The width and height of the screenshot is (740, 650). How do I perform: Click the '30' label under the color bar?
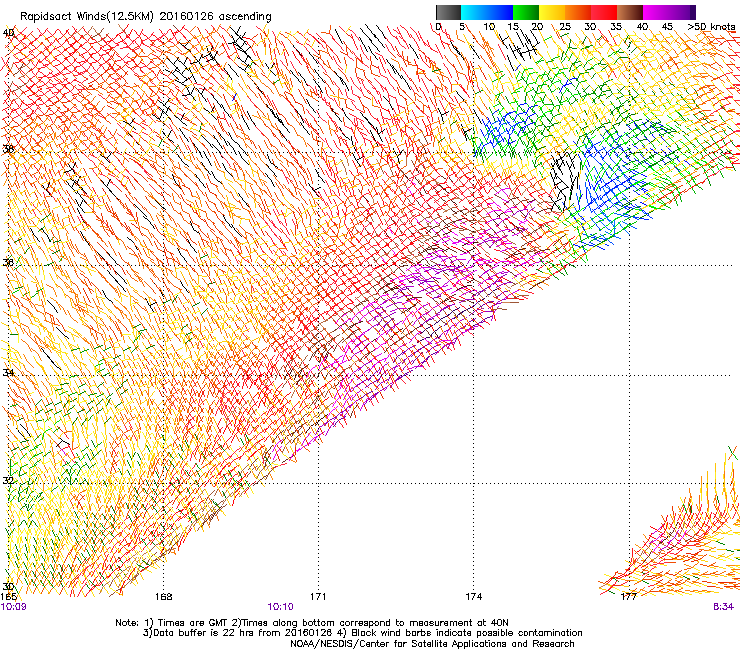click(590, 26)
